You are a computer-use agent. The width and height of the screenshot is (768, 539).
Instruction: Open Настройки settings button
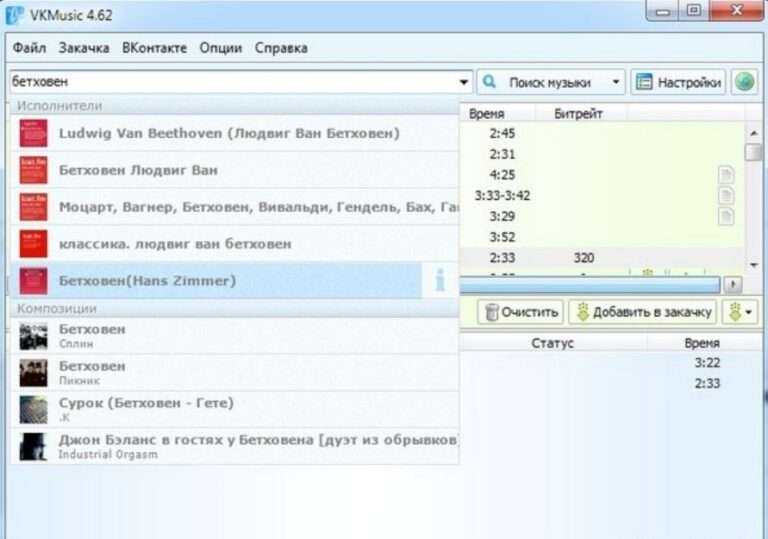[678, 82]
